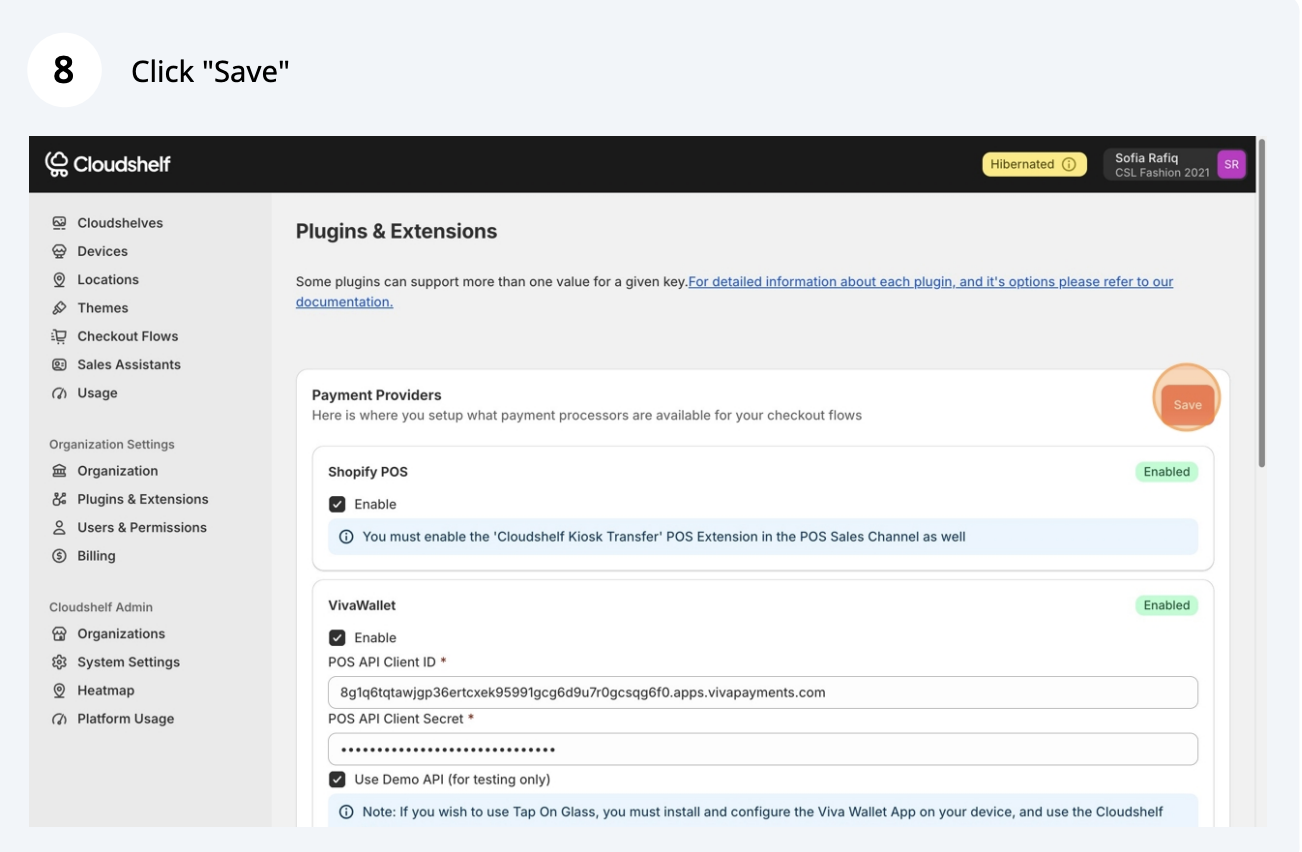Screen dimensions: 1302x852
Task: Click the POS API Client ID field
Action: 763,692
